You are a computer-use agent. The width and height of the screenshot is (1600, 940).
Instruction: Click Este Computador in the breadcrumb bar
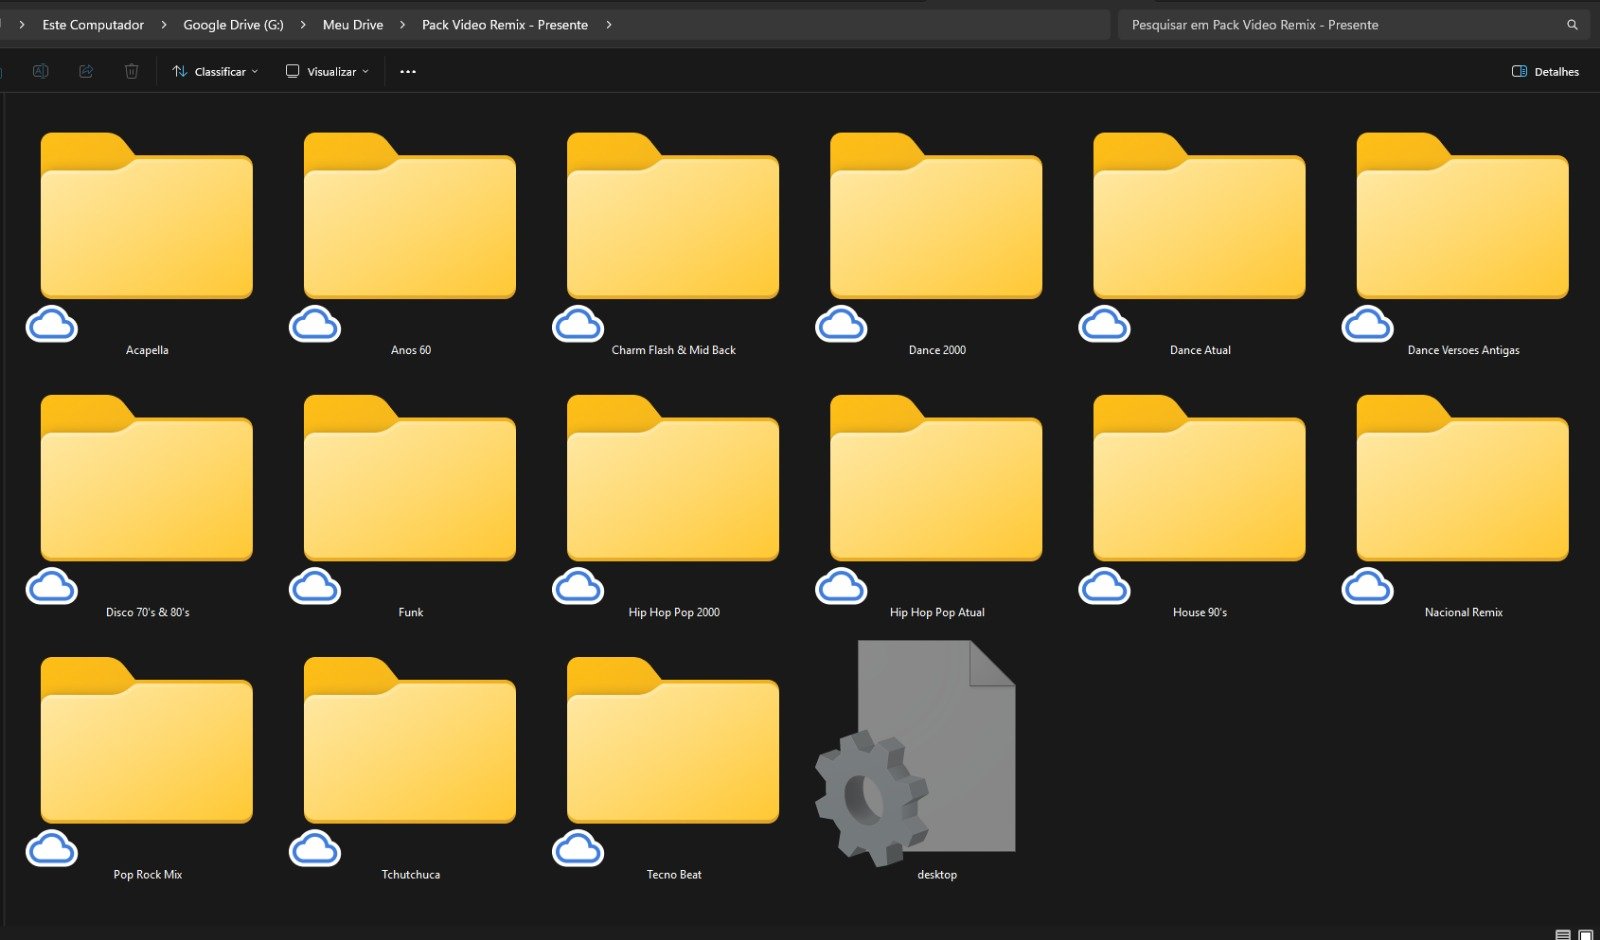tap(92, 24)
